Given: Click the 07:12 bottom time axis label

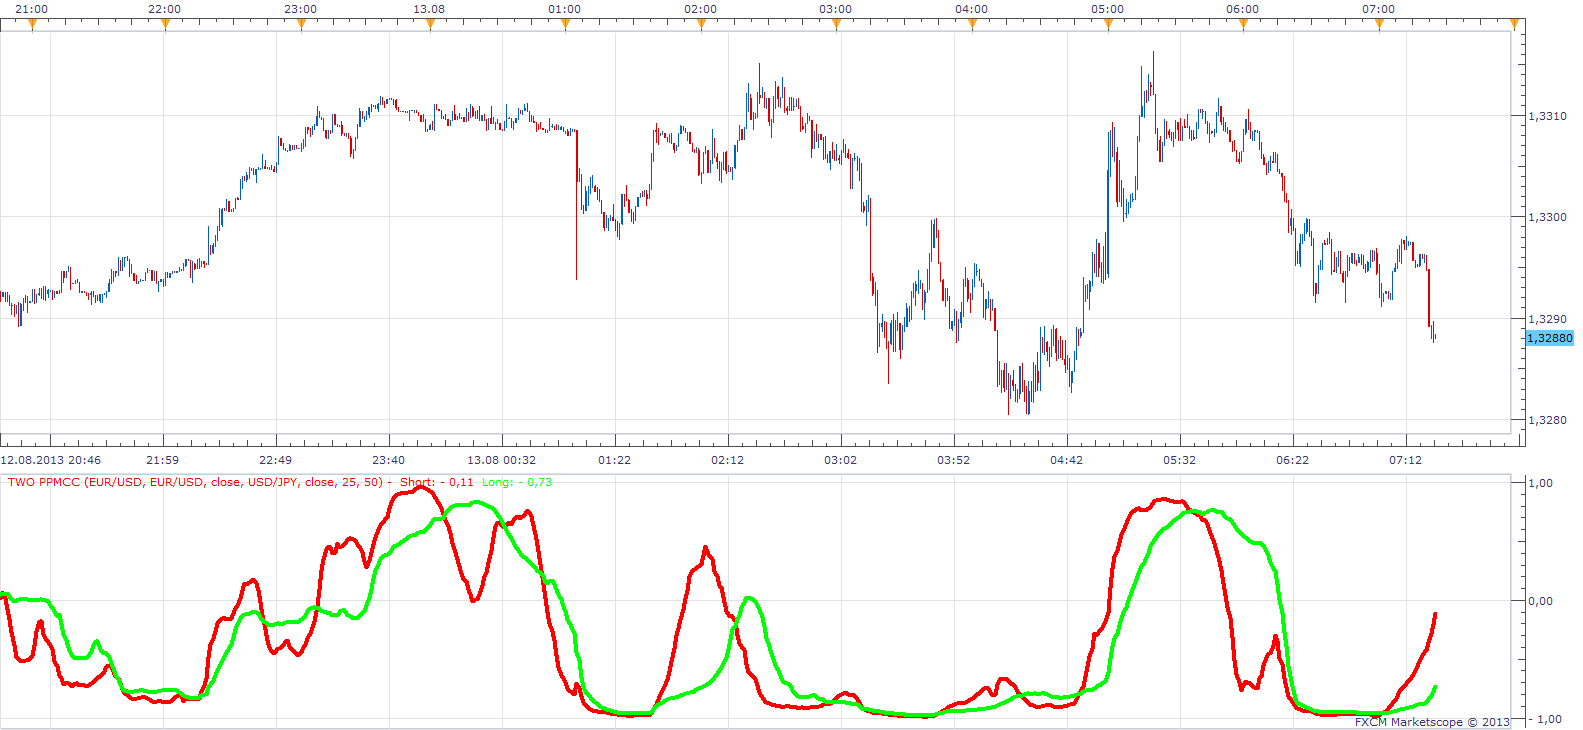Looking at the screenshot, I should click(x=1405, y=460).
